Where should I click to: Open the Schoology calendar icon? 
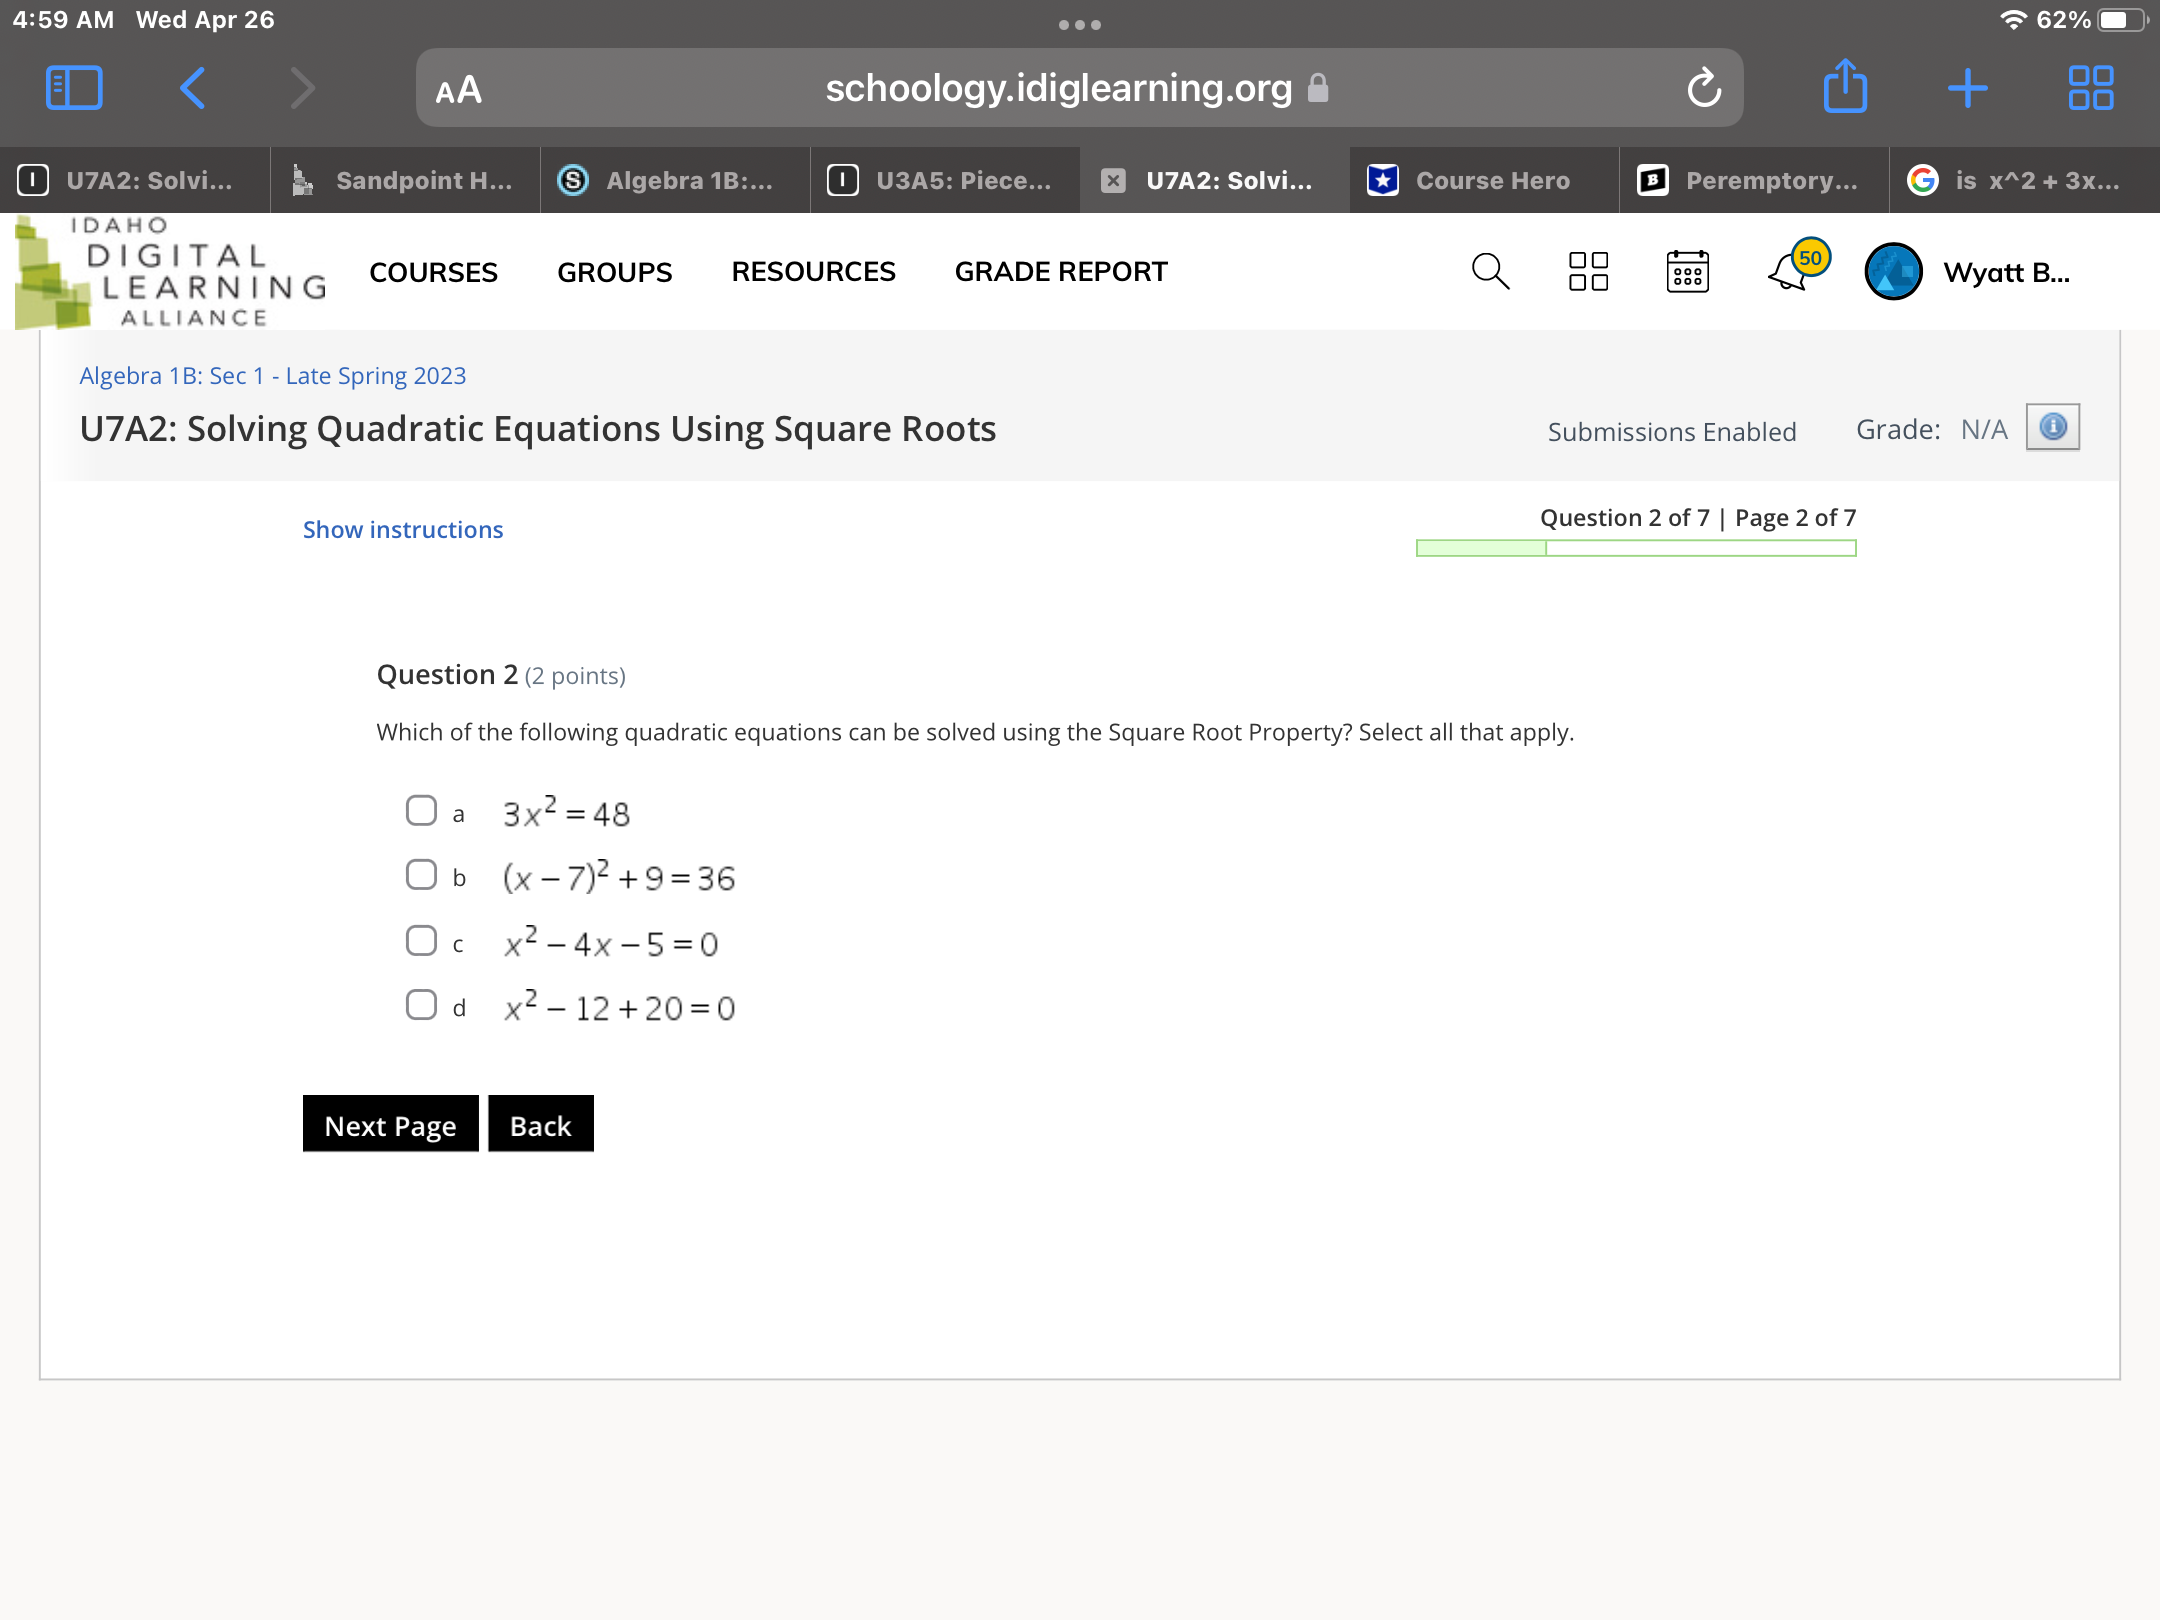(1687, 271)
